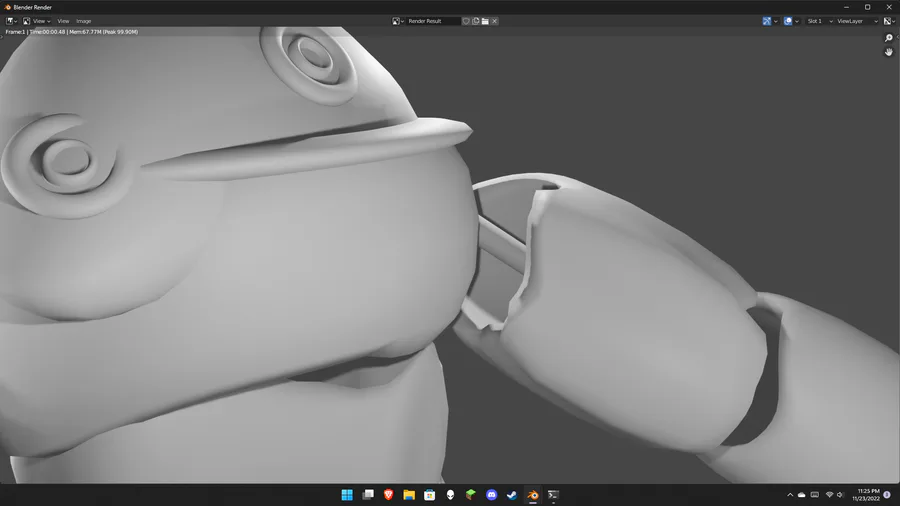Image resolution: width=900 pixels, height=506 pixels.
Task: Click the open image folder icon
Action: (485, 21)
